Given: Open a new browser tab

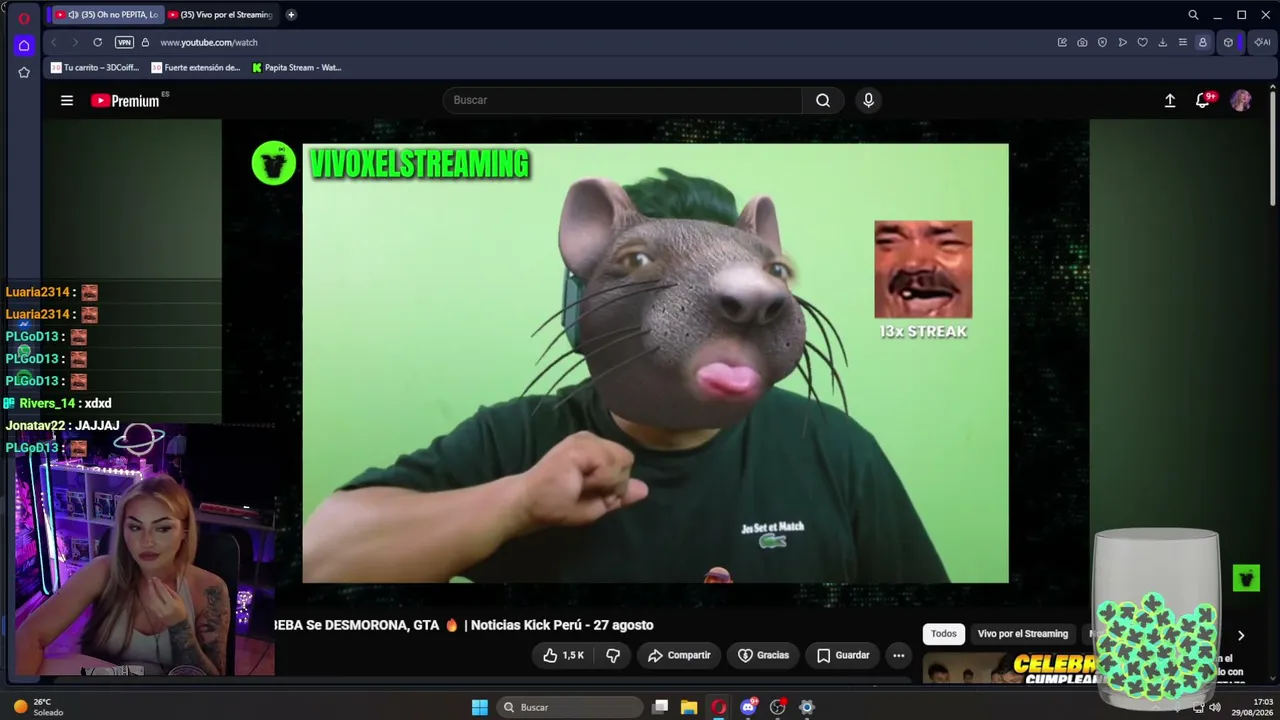Looking at the screenshot, I should [291, 15].
